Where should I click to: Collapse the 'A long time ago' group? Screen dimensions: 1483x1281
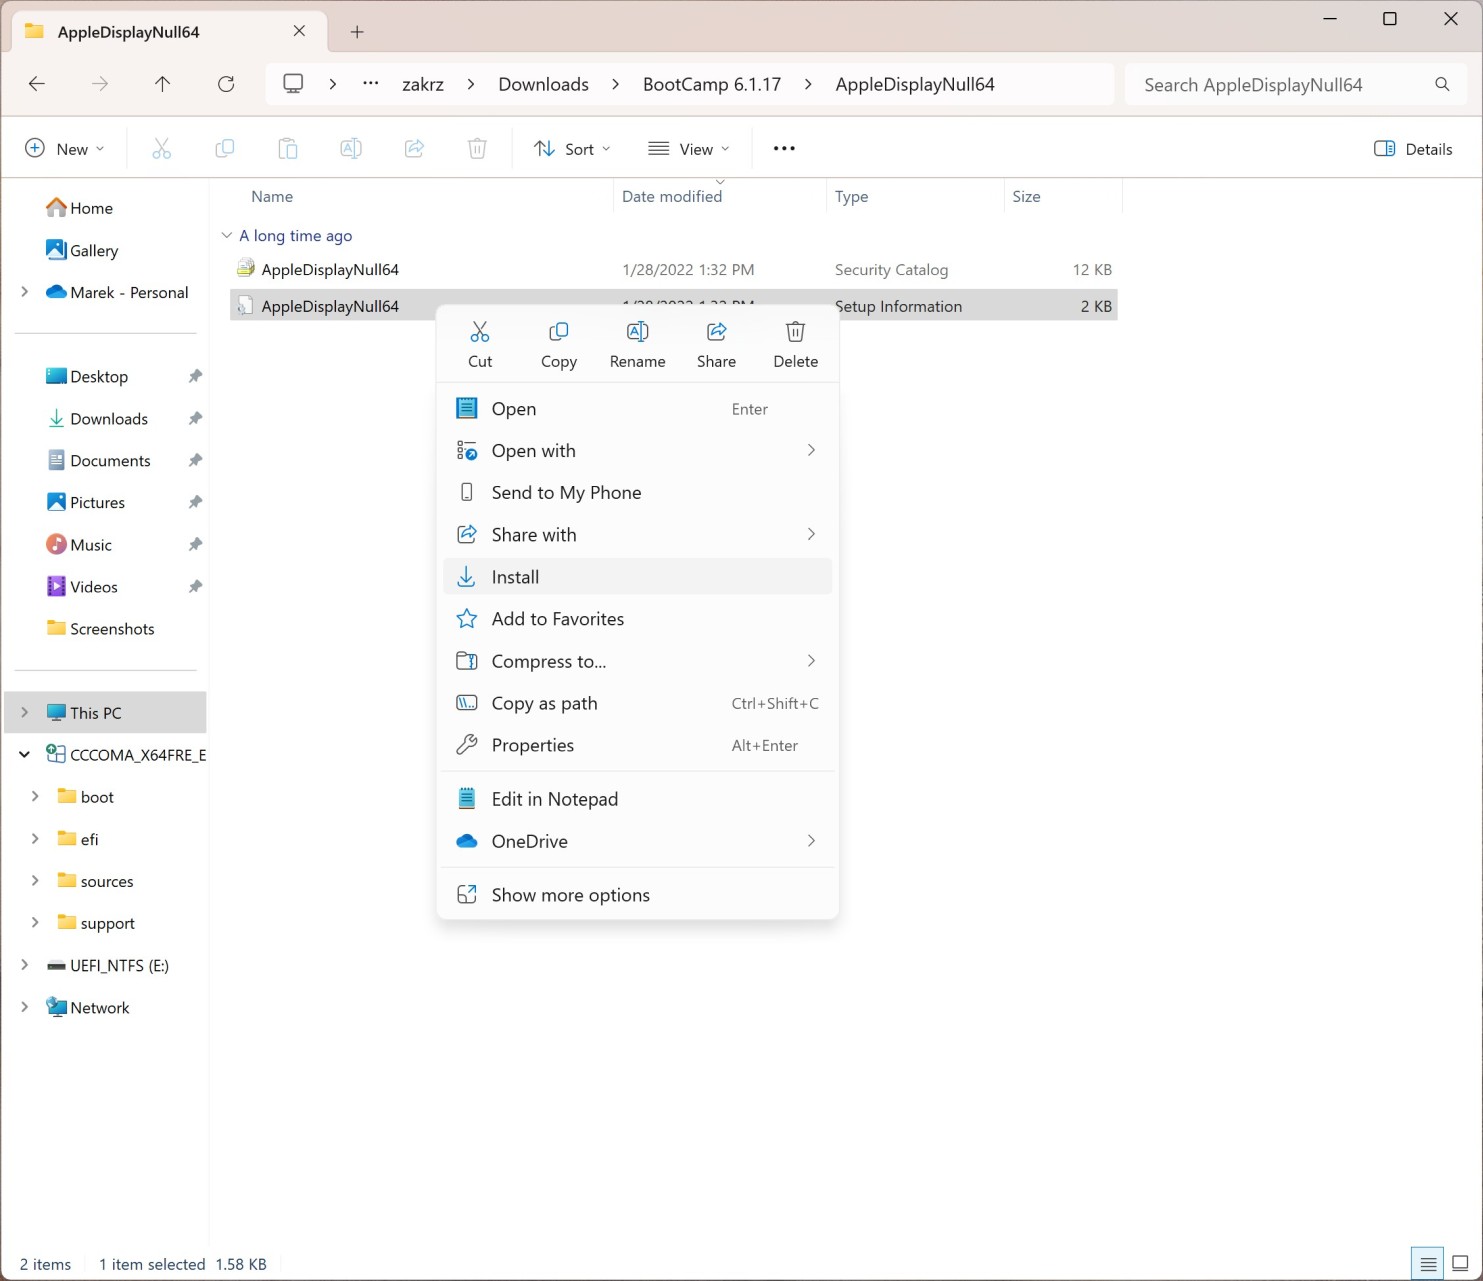227,236
